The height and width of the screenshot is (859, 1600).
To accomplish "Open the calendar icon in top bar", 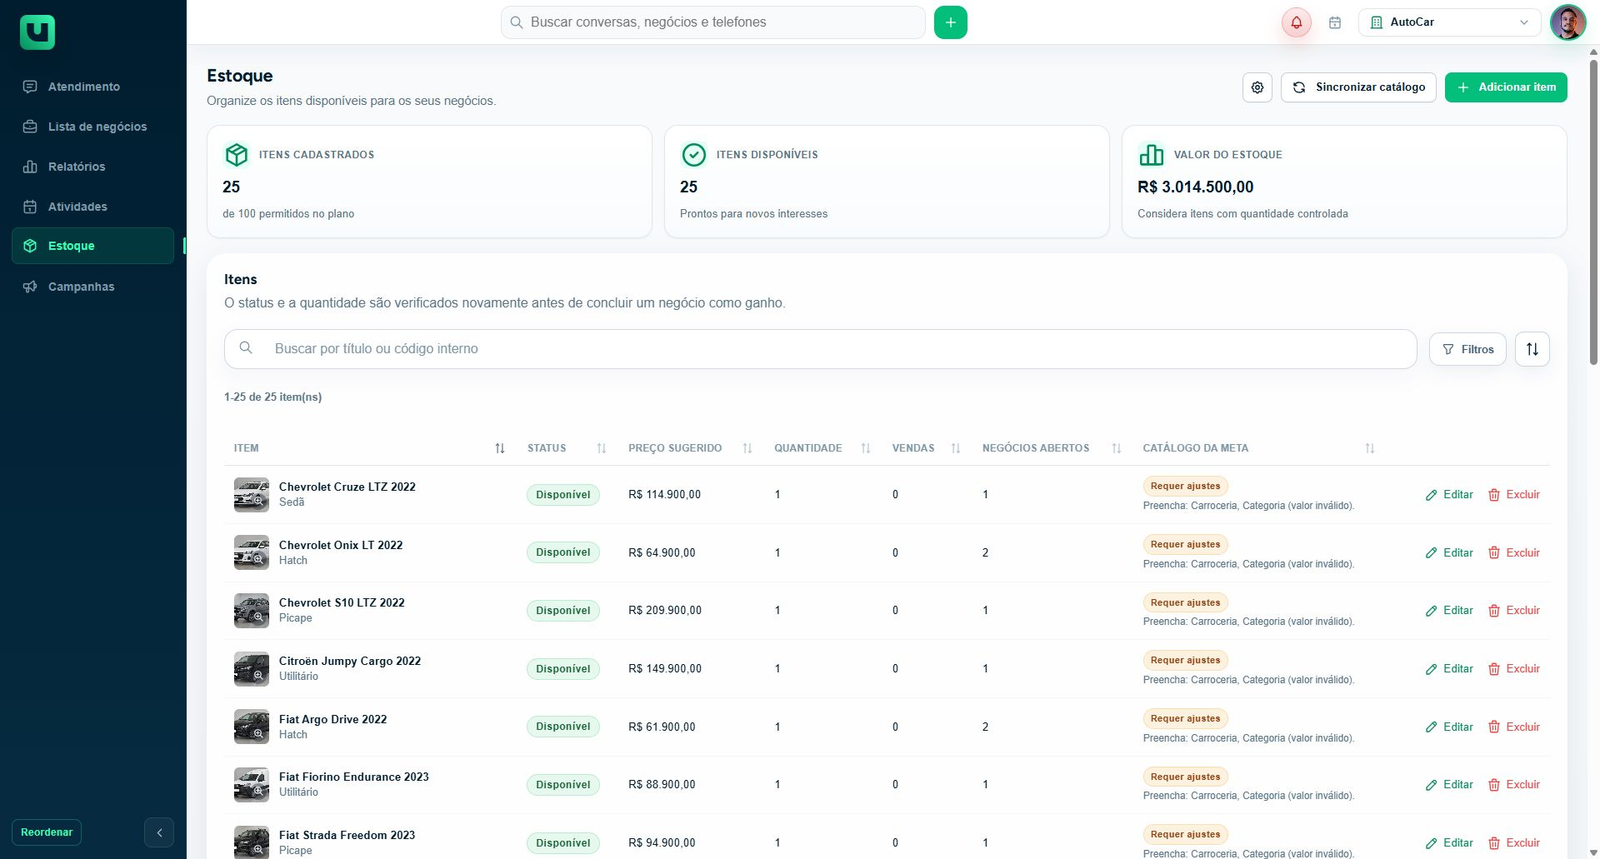I will click(x=1334, y=22).
